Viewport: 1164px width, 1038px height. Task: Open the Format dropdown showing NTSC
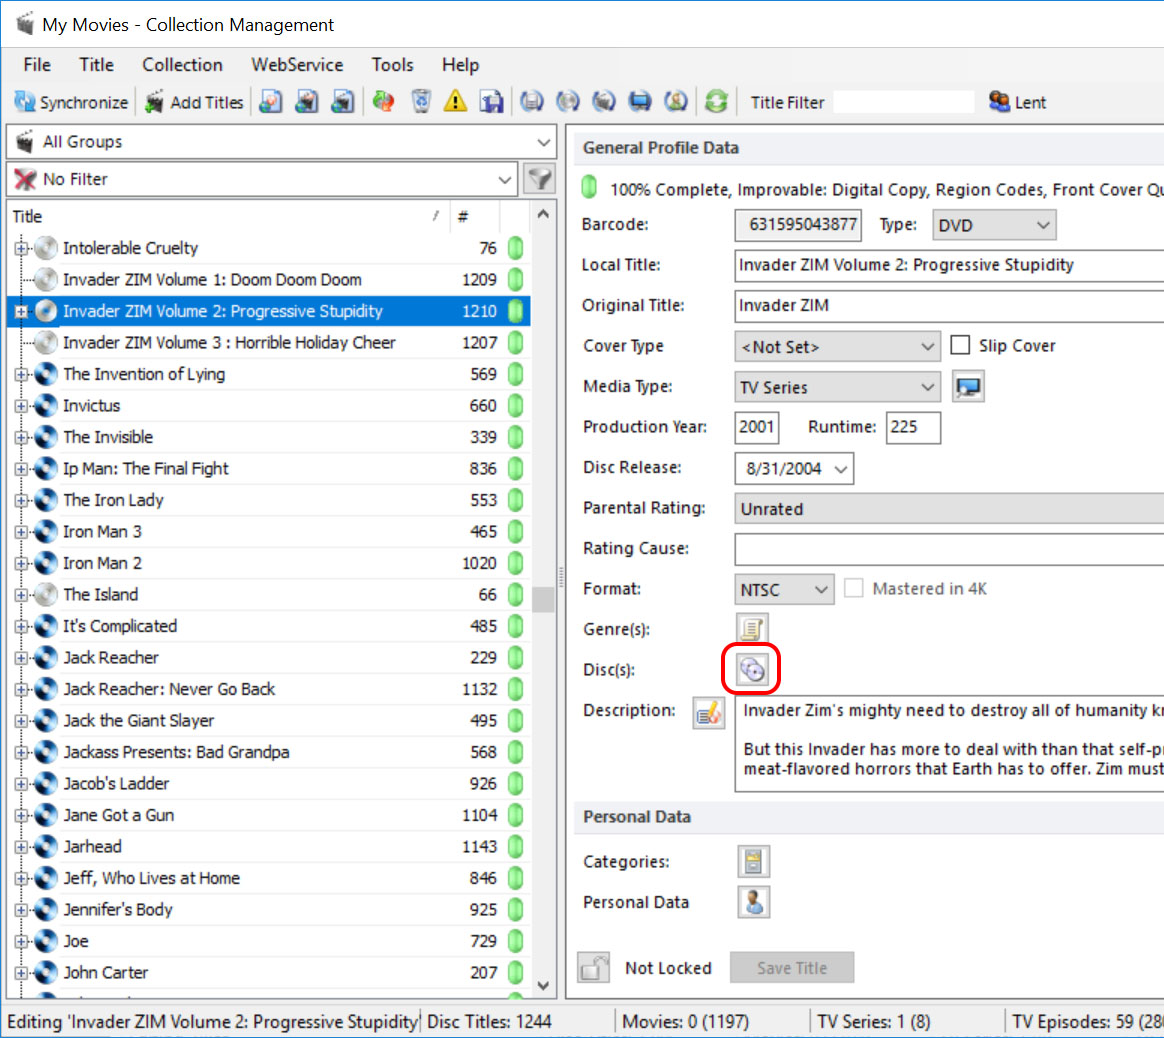coord(784,590)
